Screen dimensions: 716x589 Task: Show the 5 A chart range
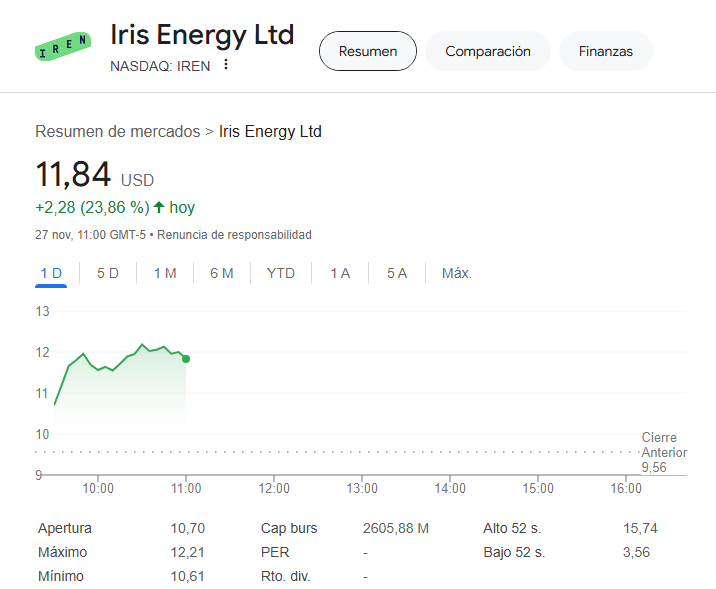click(397, 273)
